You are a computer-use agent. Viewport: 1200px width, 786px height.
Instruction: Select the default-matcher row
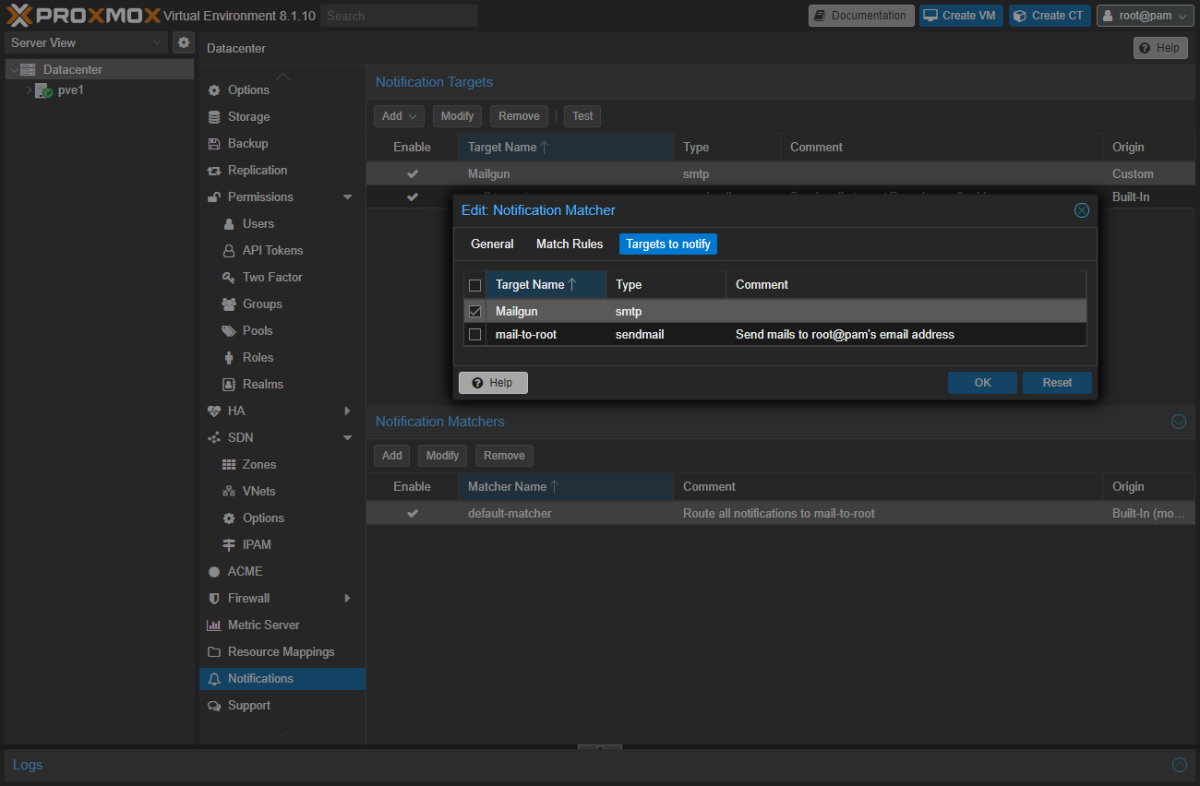[780, 513]
